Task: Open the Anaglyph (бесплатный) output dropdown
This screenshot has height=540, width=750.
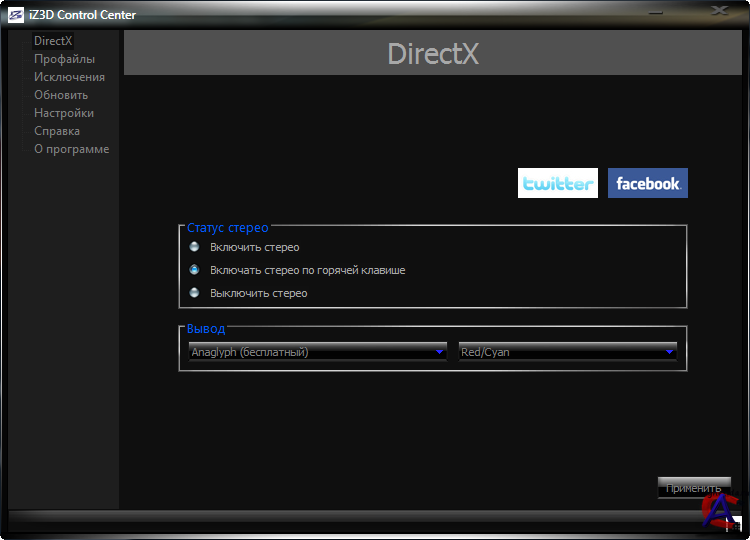Action: (317, 352)
